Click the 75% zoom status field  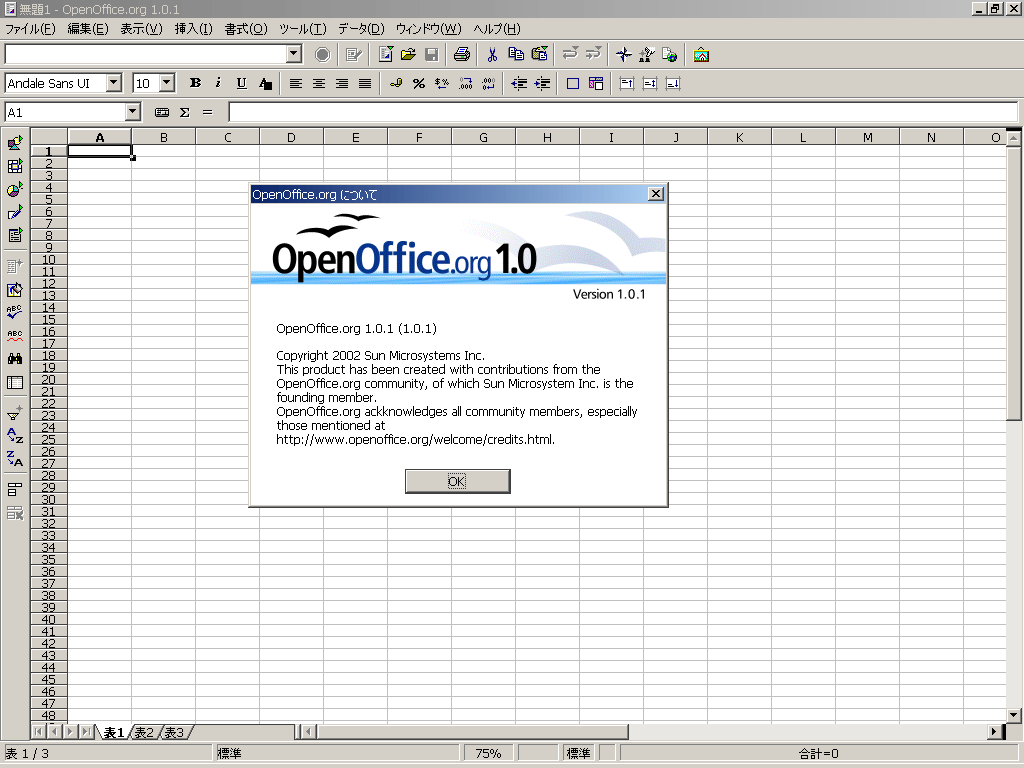coord(488,754)
